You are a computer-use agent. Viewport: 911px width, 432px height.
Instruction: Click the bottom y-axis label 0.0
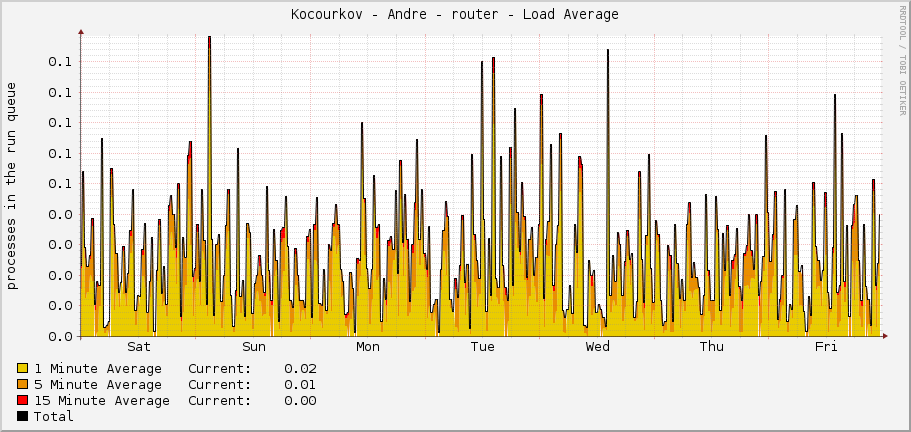pyautogui.click(x=59, y=336)
